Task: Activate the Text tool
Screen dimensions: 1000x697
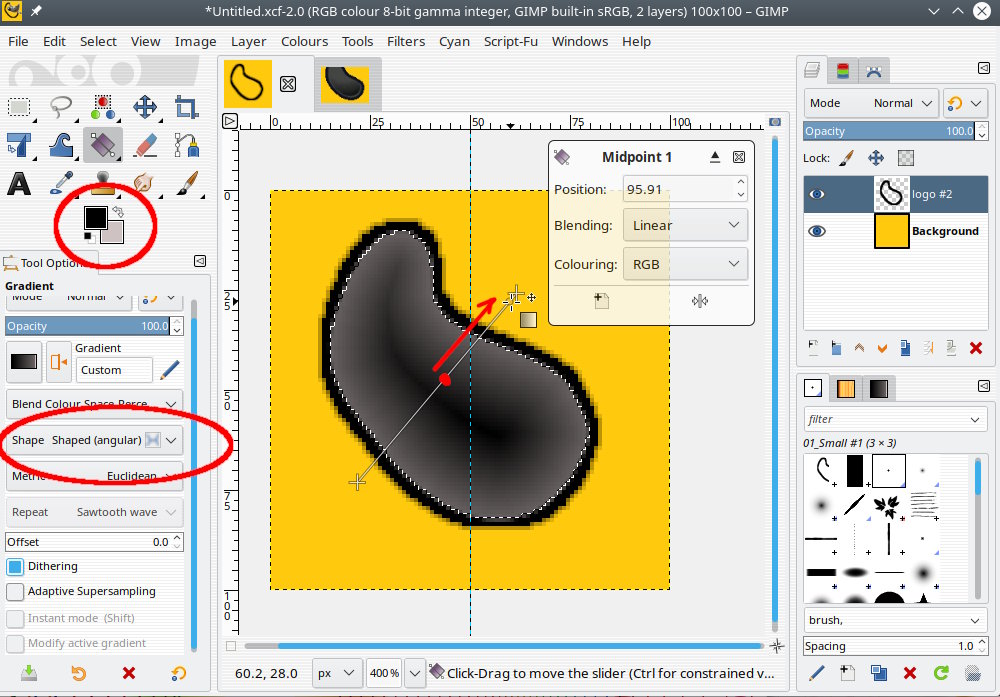Action: (x=19, y=183)
